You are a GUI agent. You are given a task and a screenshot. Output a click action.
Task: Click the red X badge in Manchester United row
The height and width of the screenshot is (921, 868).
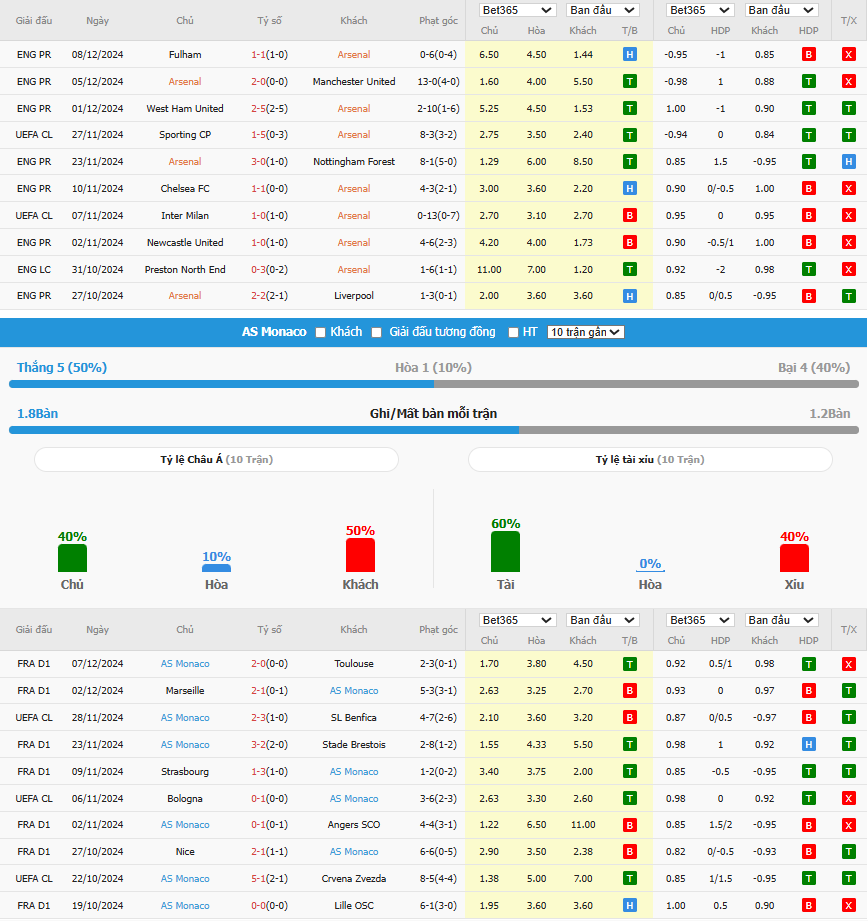pos(849,82)
